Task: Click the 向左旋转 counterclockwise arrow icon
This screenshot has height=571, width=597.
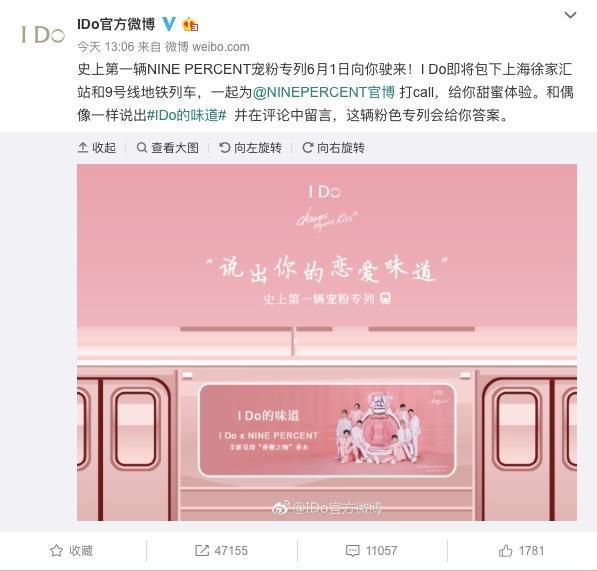Action: [x=224, y=148]
